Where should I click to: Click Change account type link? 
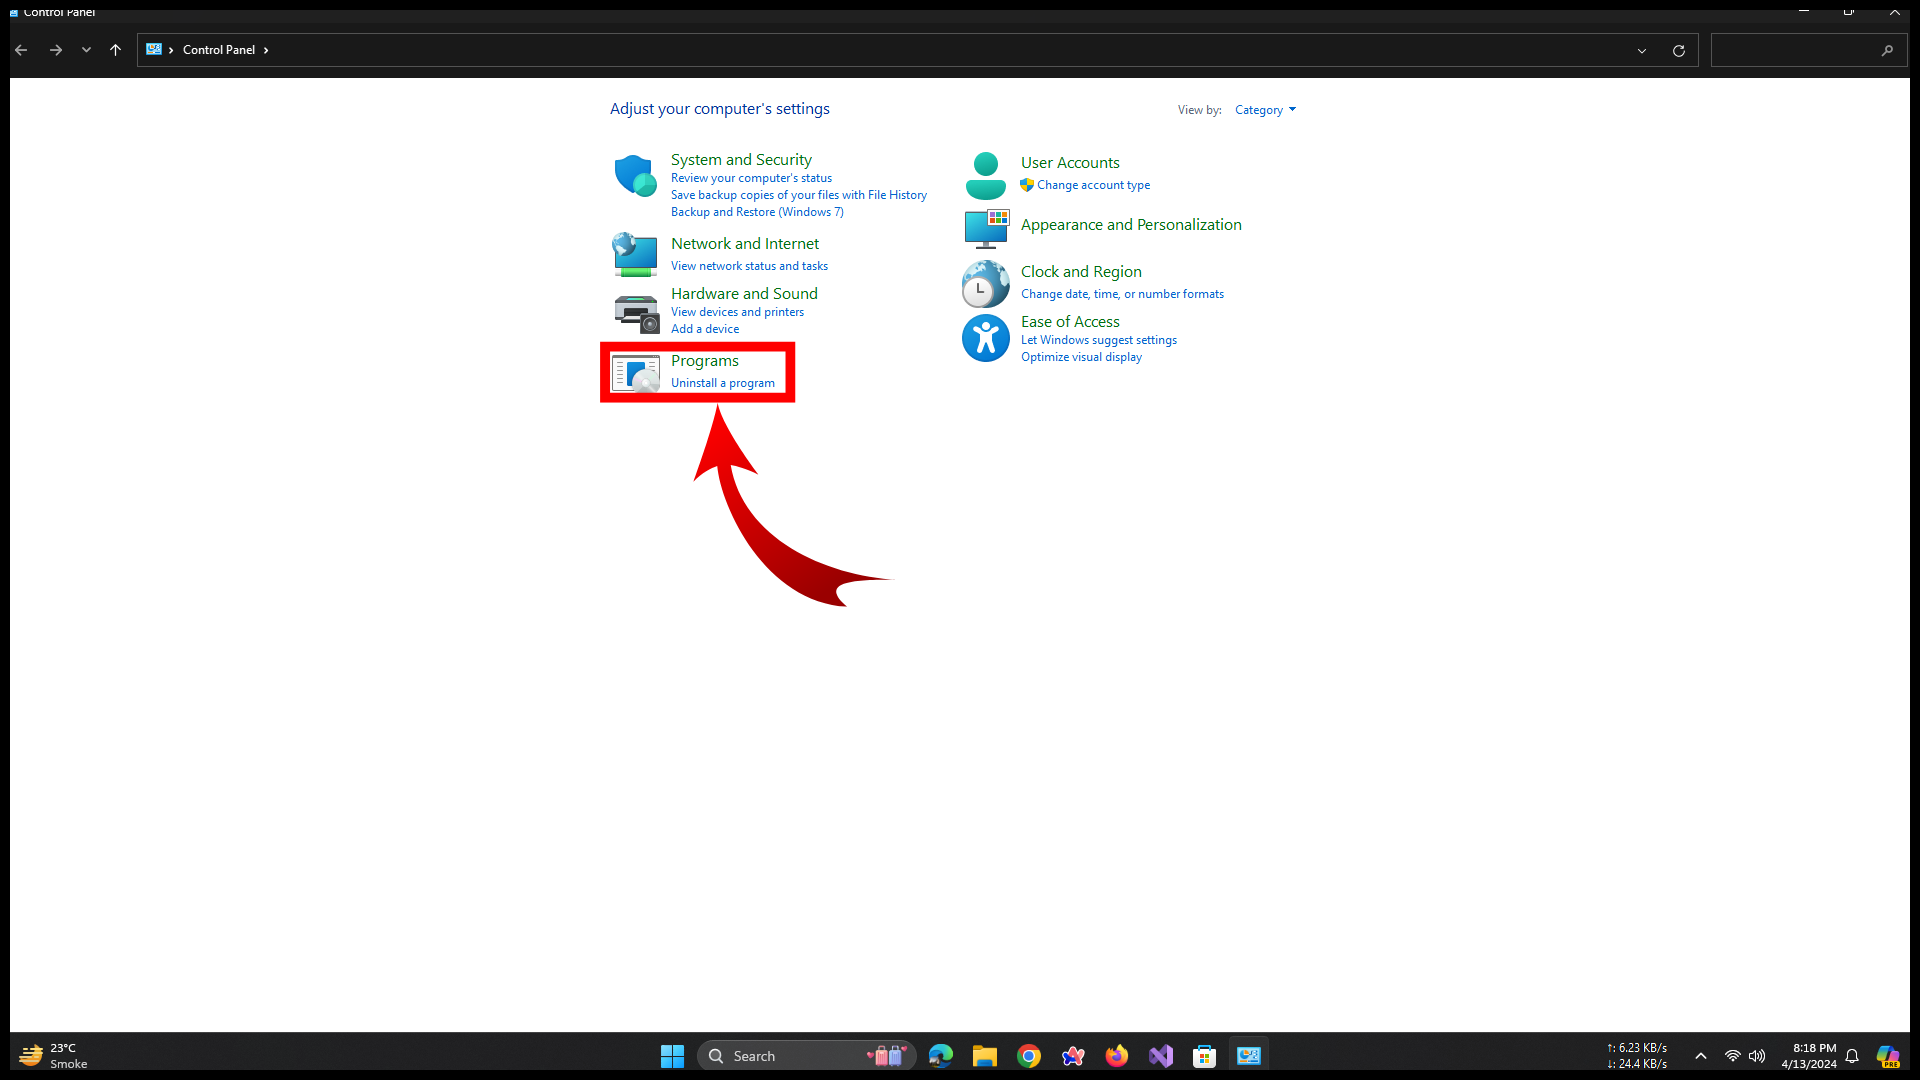pyautogui.click(x=1093, y=185)
